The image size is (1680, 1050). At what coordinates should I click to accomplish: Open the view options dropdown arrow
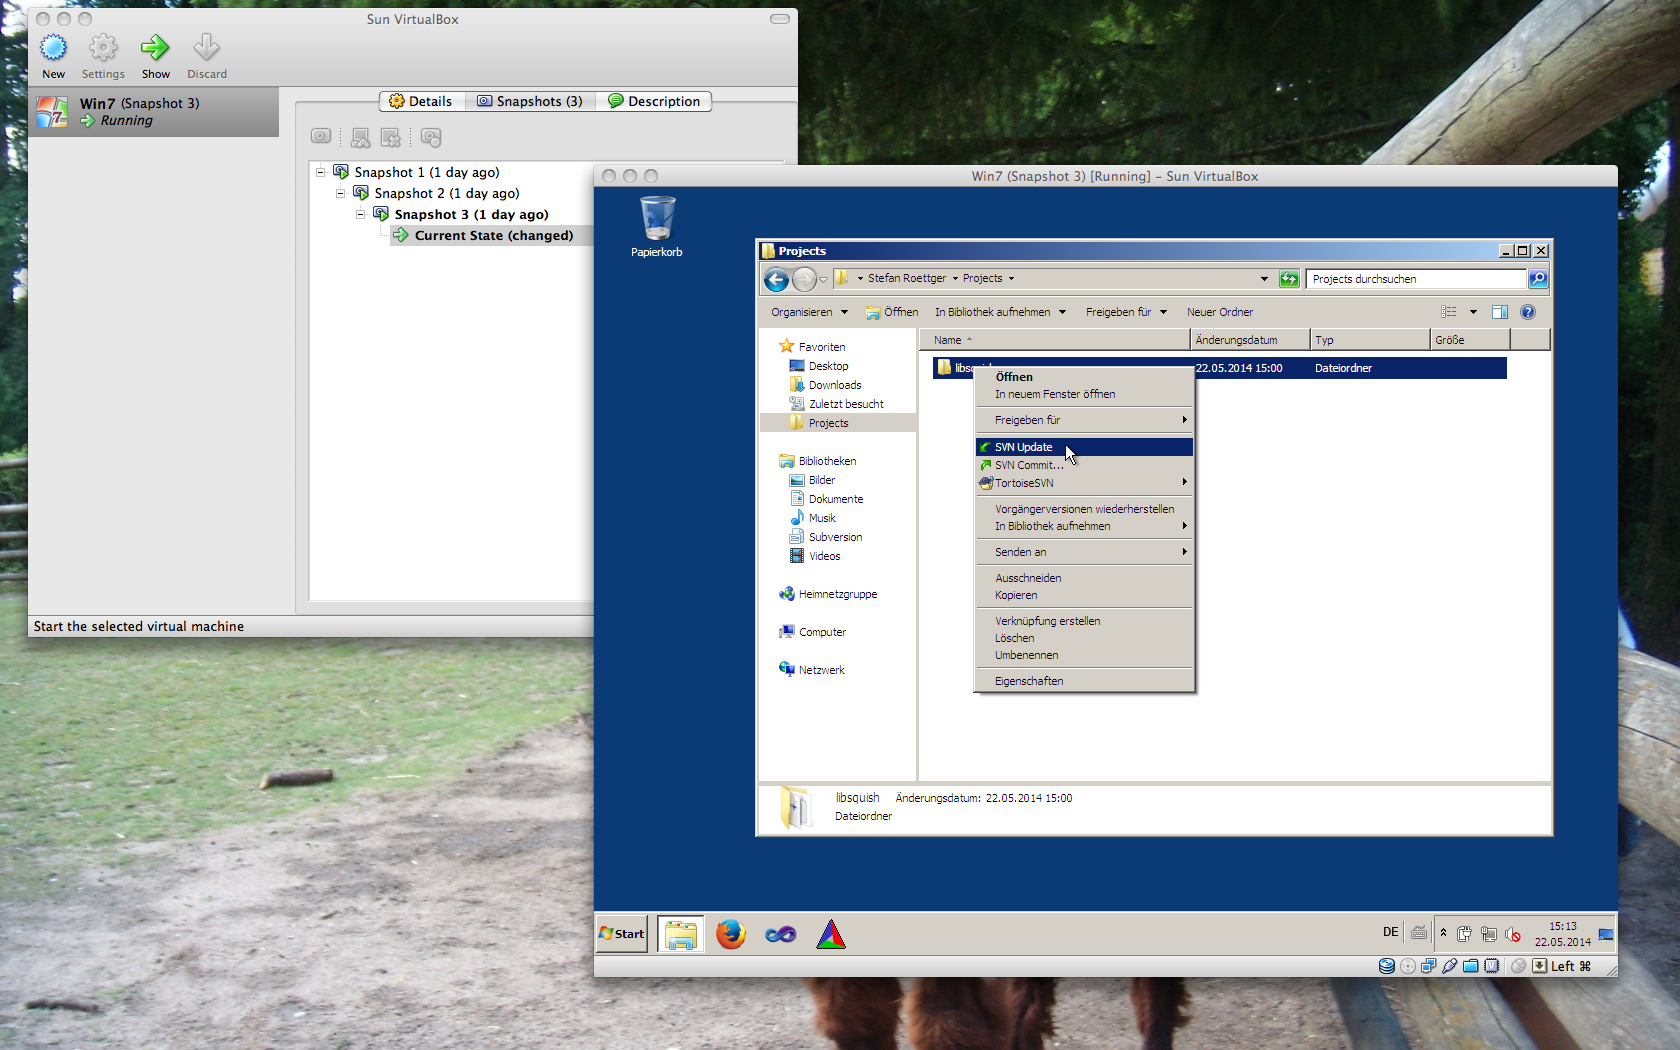coord(1473,312)
